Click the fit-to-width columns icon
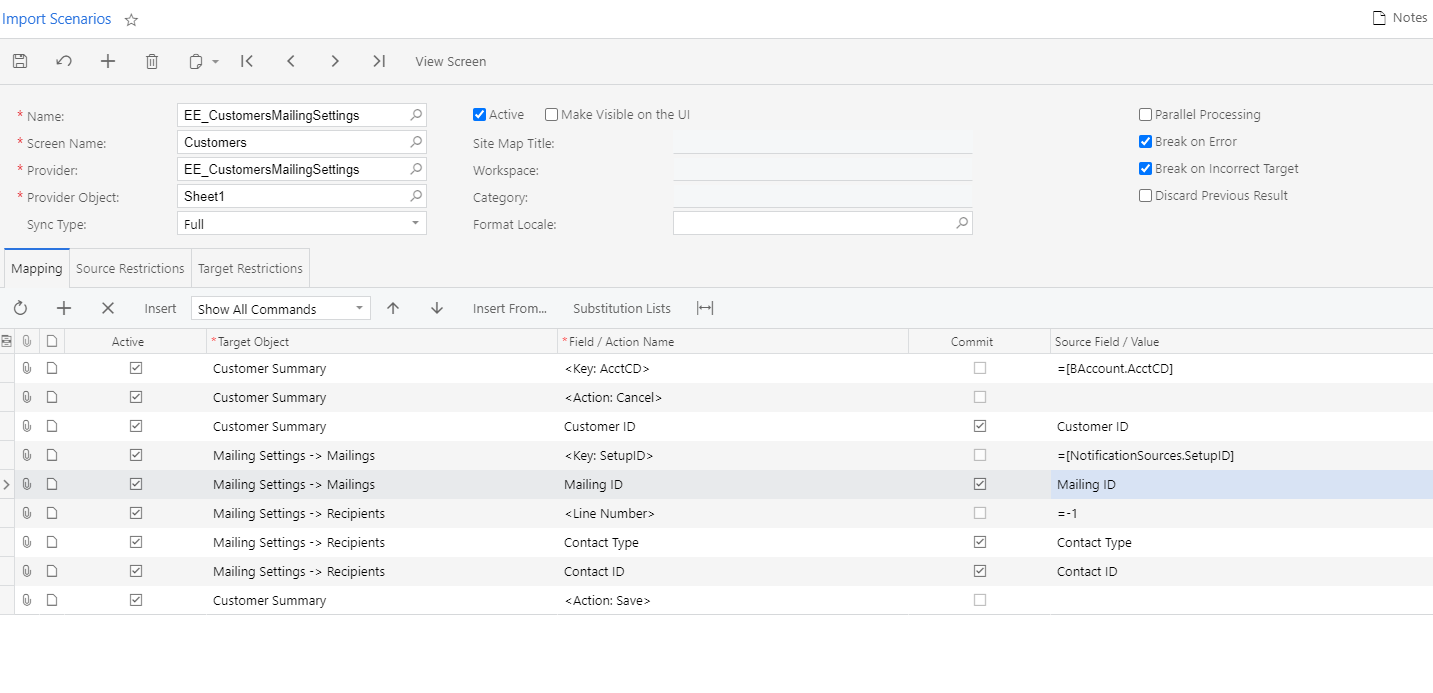Viewport: 1433px width, 693px height. point(705,308)
